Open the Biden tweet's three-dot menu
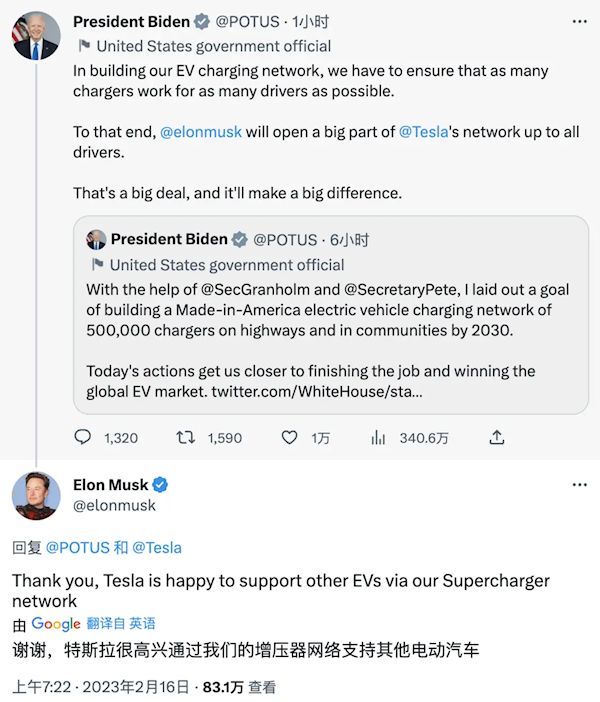Viewport: 600px width, 702px height. tap(579, 21)
